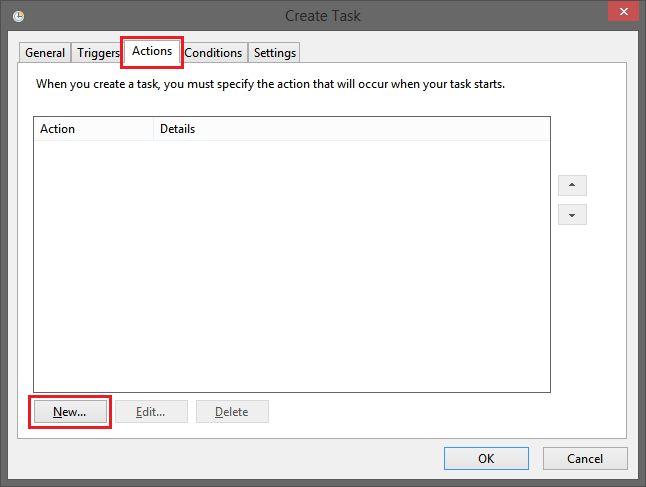Screen dimensions: 646x487
Task: Click the New... button
Action: (70, 412)
